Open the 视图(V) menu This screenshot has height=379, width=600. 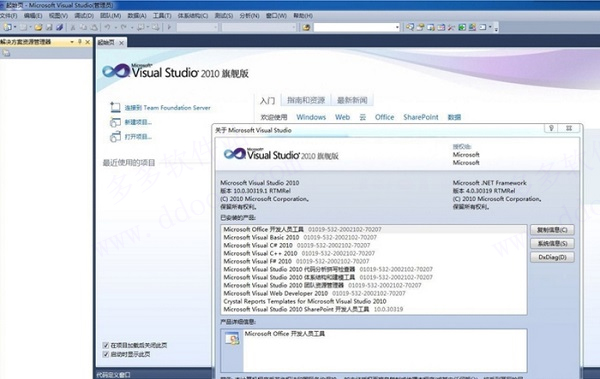(x=58, y=16)
